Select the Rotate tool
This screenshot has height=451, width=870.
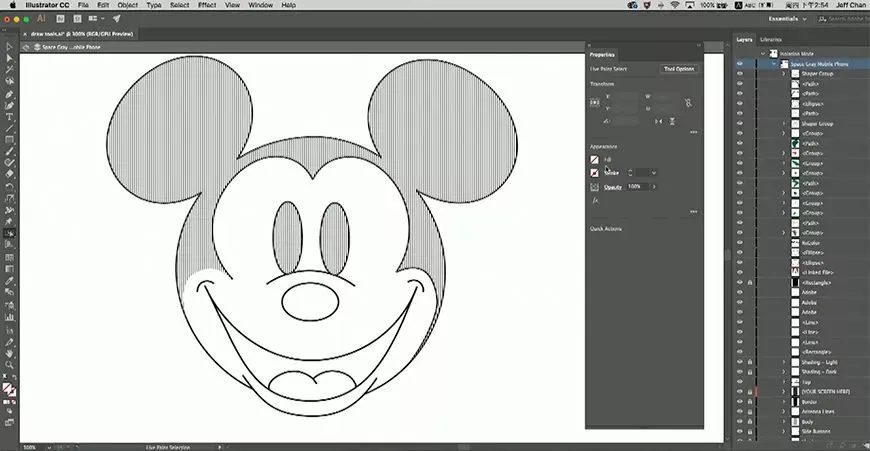9,186
